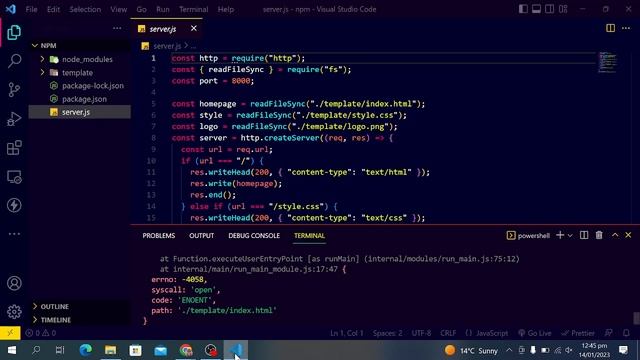Open Customize Layout button

click(x=563, y=9)
